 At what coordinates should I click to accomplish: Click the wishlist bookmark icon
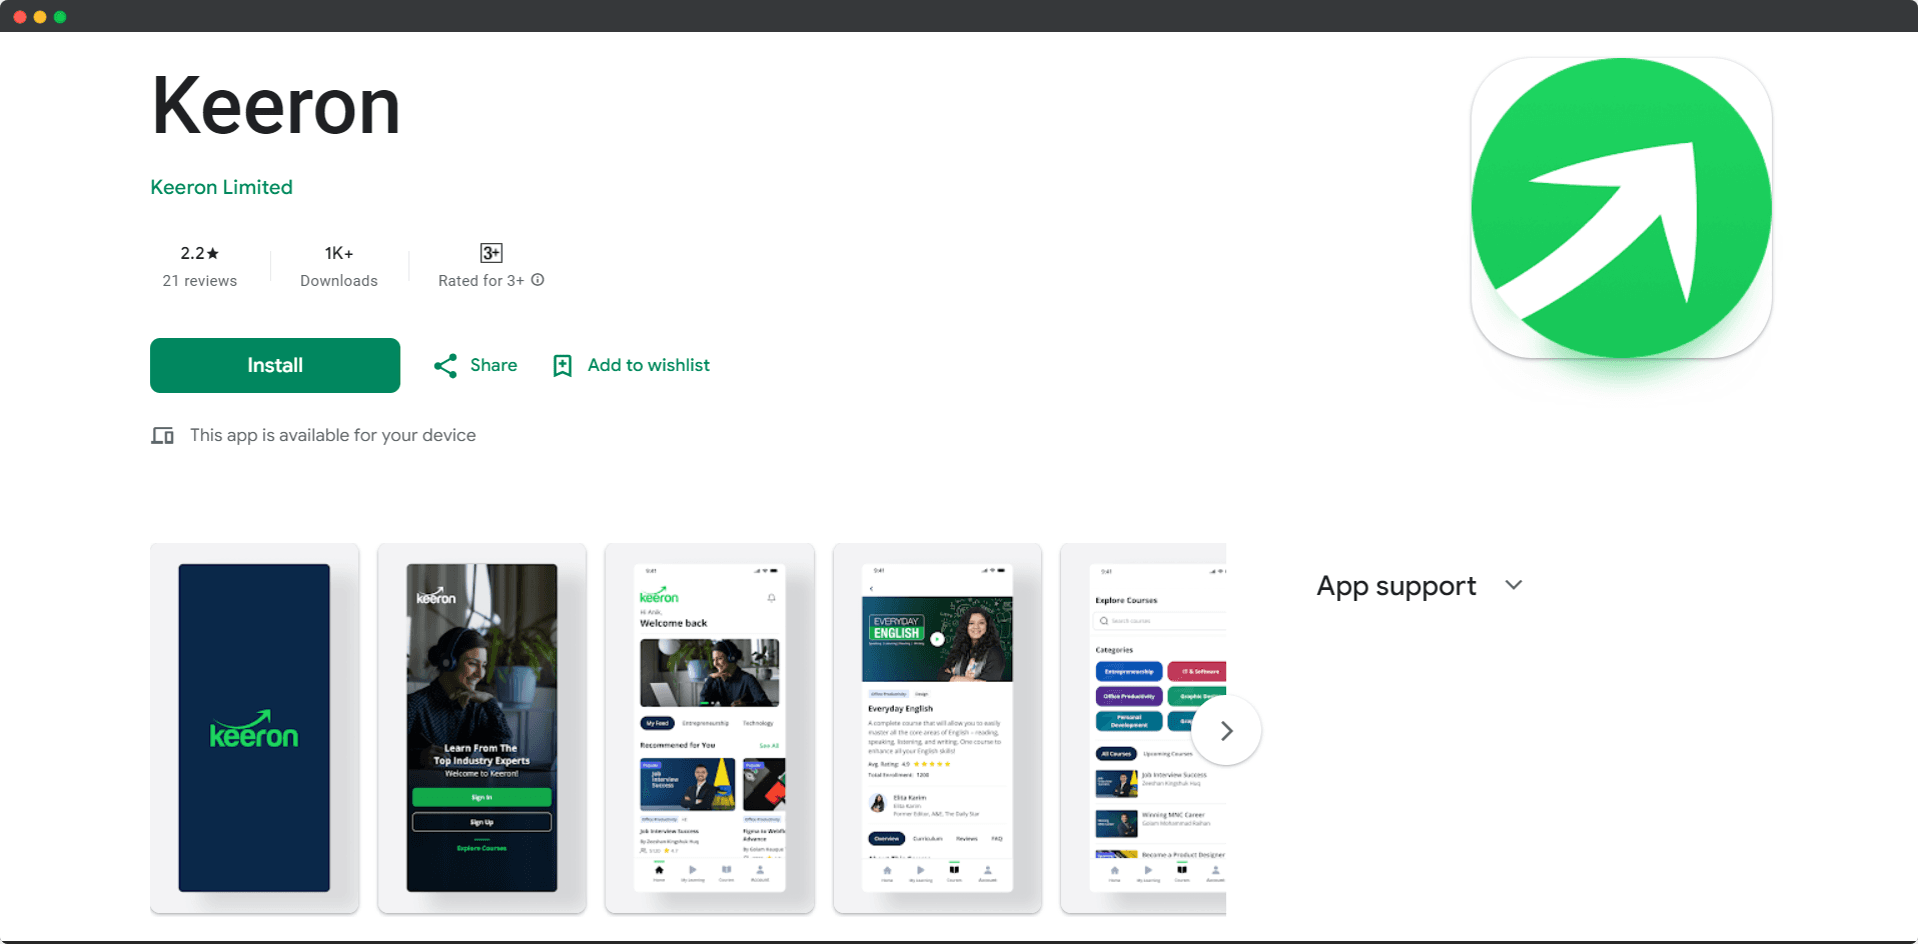click(x=562, y=366)
